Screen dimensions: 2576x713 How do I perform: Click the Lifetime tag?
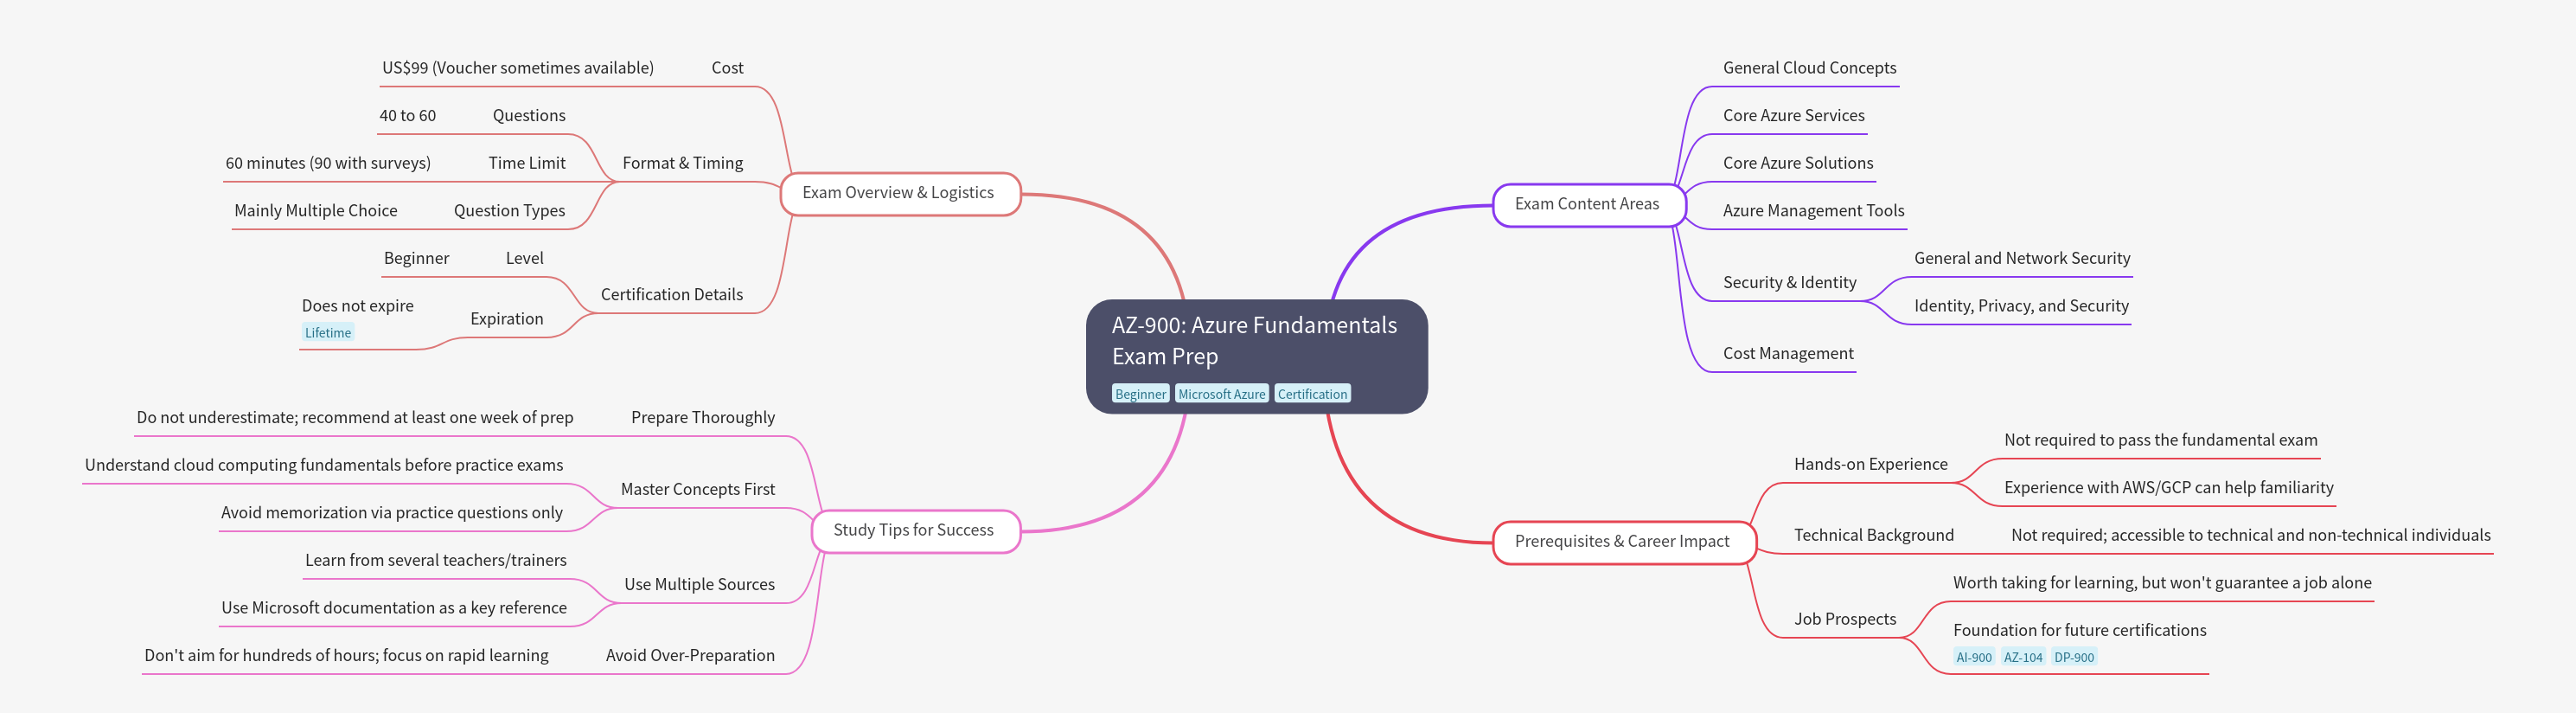pyautogui.click(x=328, y=333)
